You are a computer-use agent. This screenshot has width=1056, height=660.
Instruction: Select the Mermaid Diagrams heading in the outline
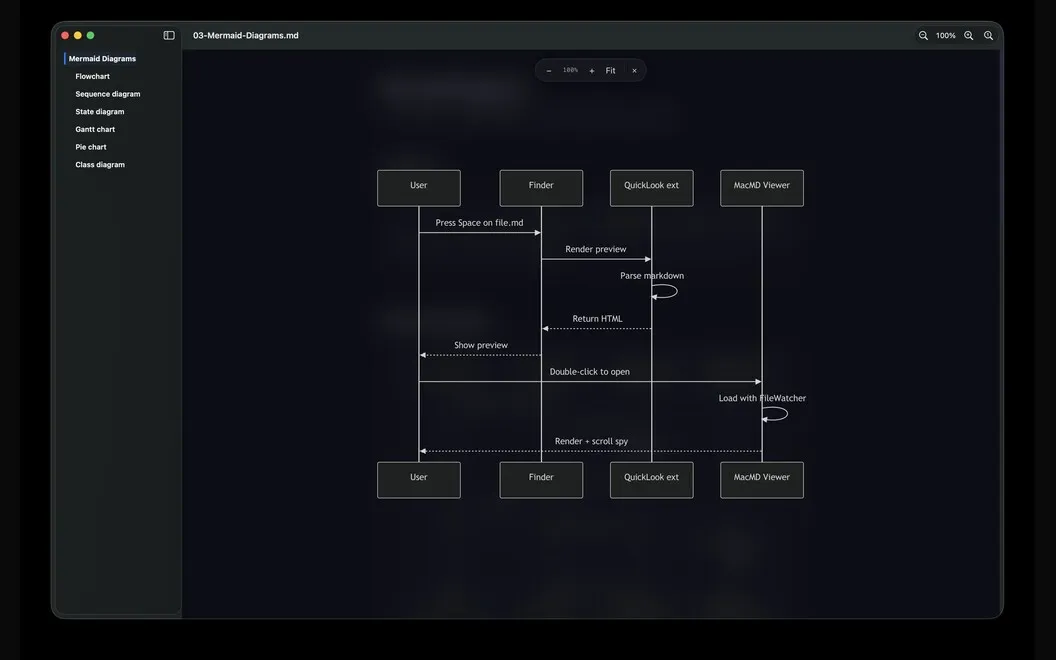tap(102, 59)
